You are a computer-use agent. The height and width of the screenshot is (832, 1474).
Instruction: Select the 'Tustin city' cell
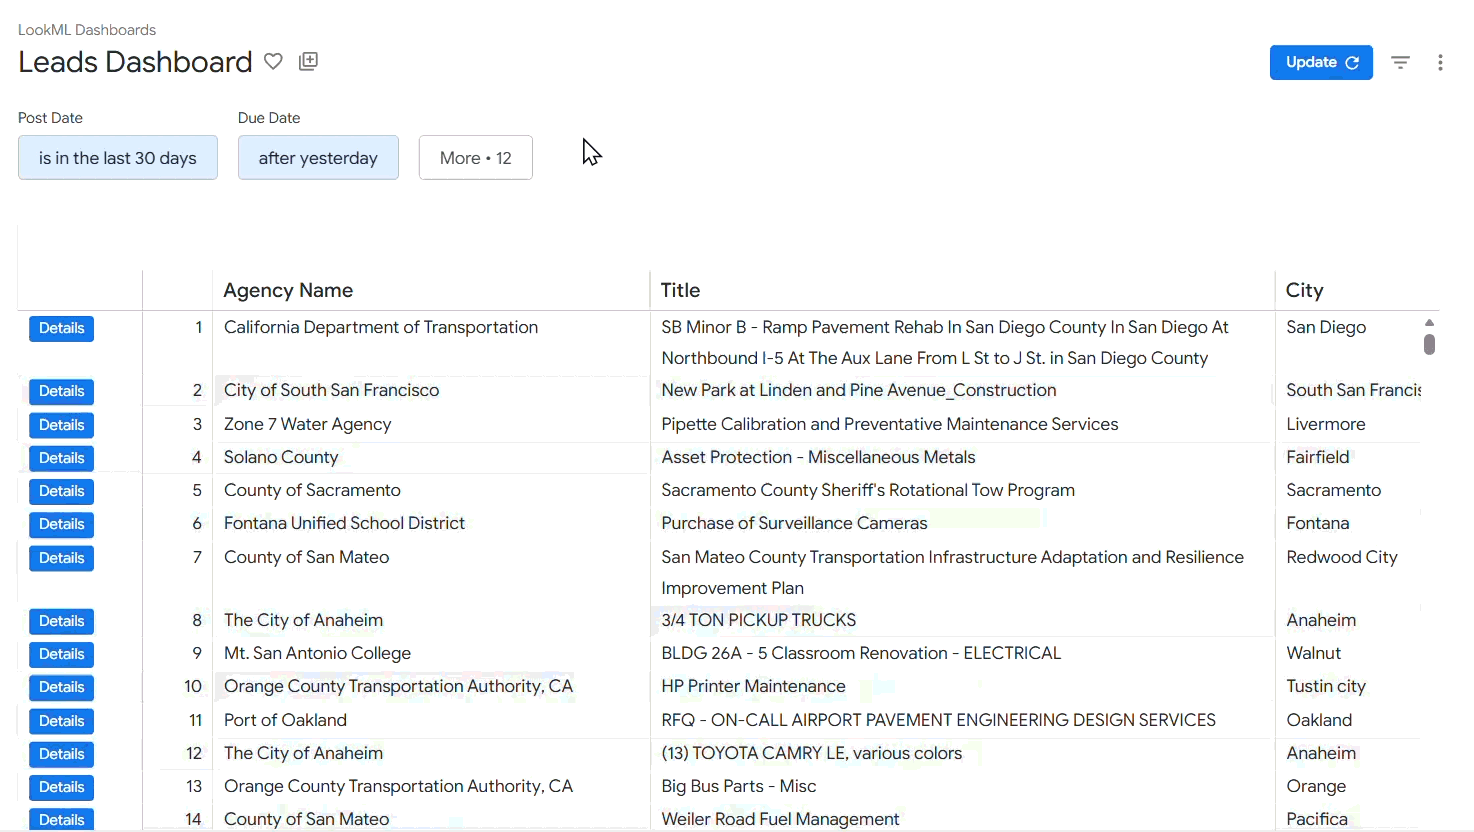pyautogui.click(x=1326, y=686)
